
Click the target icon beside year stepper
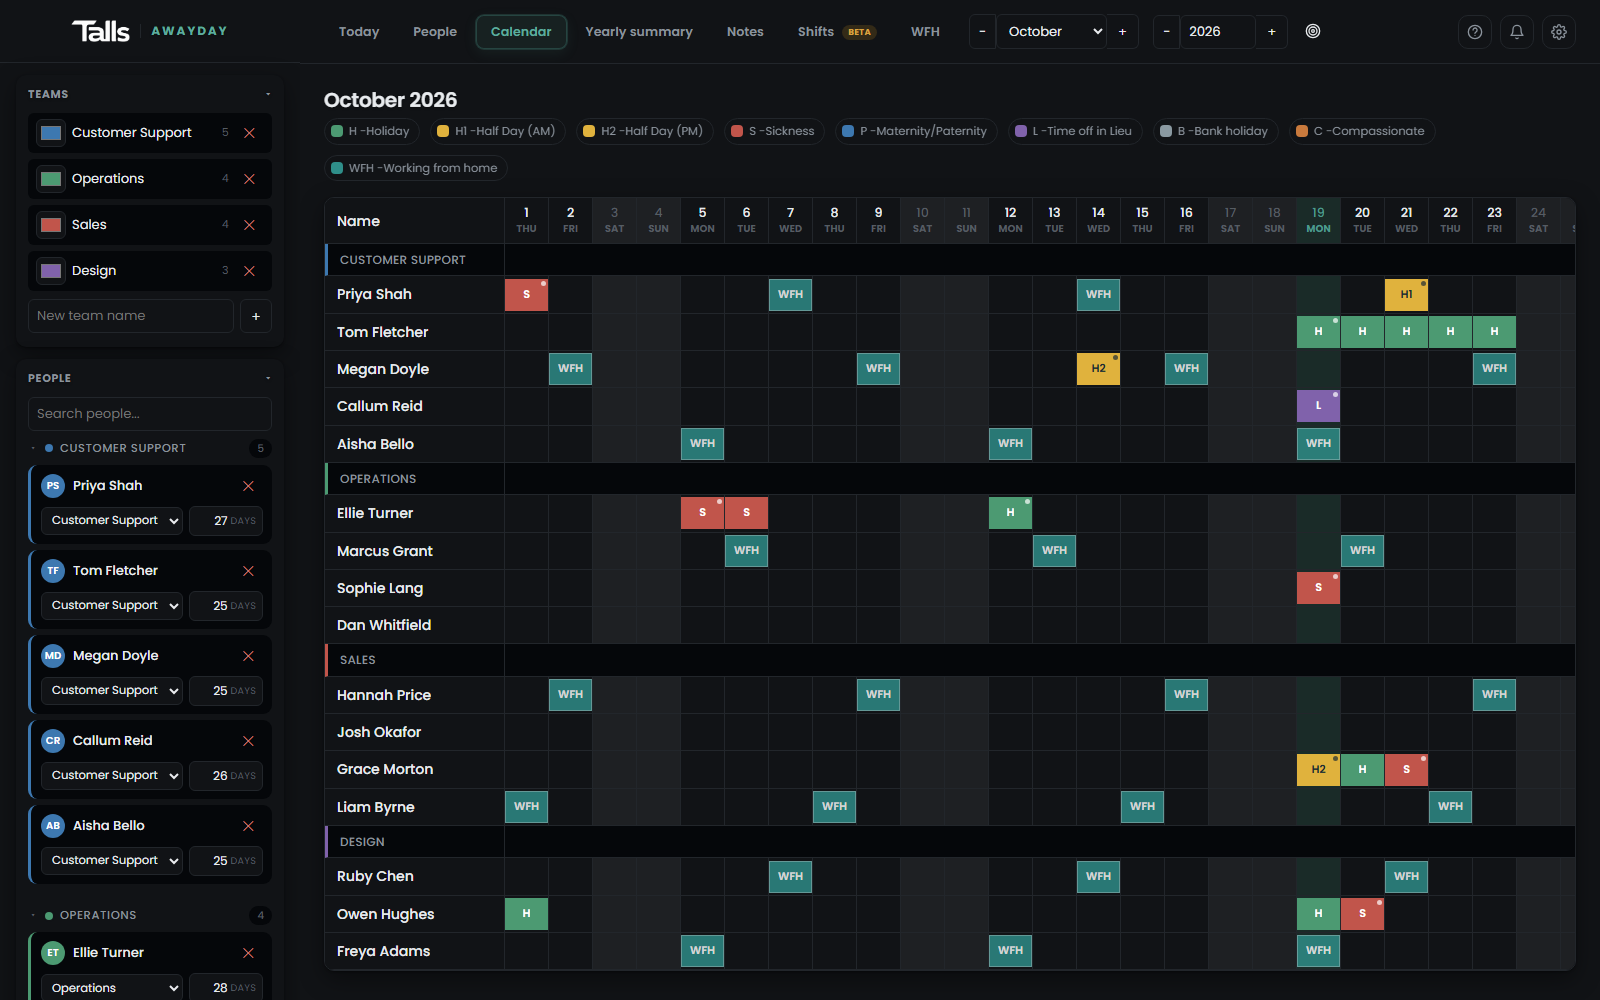pos(1313,31)
